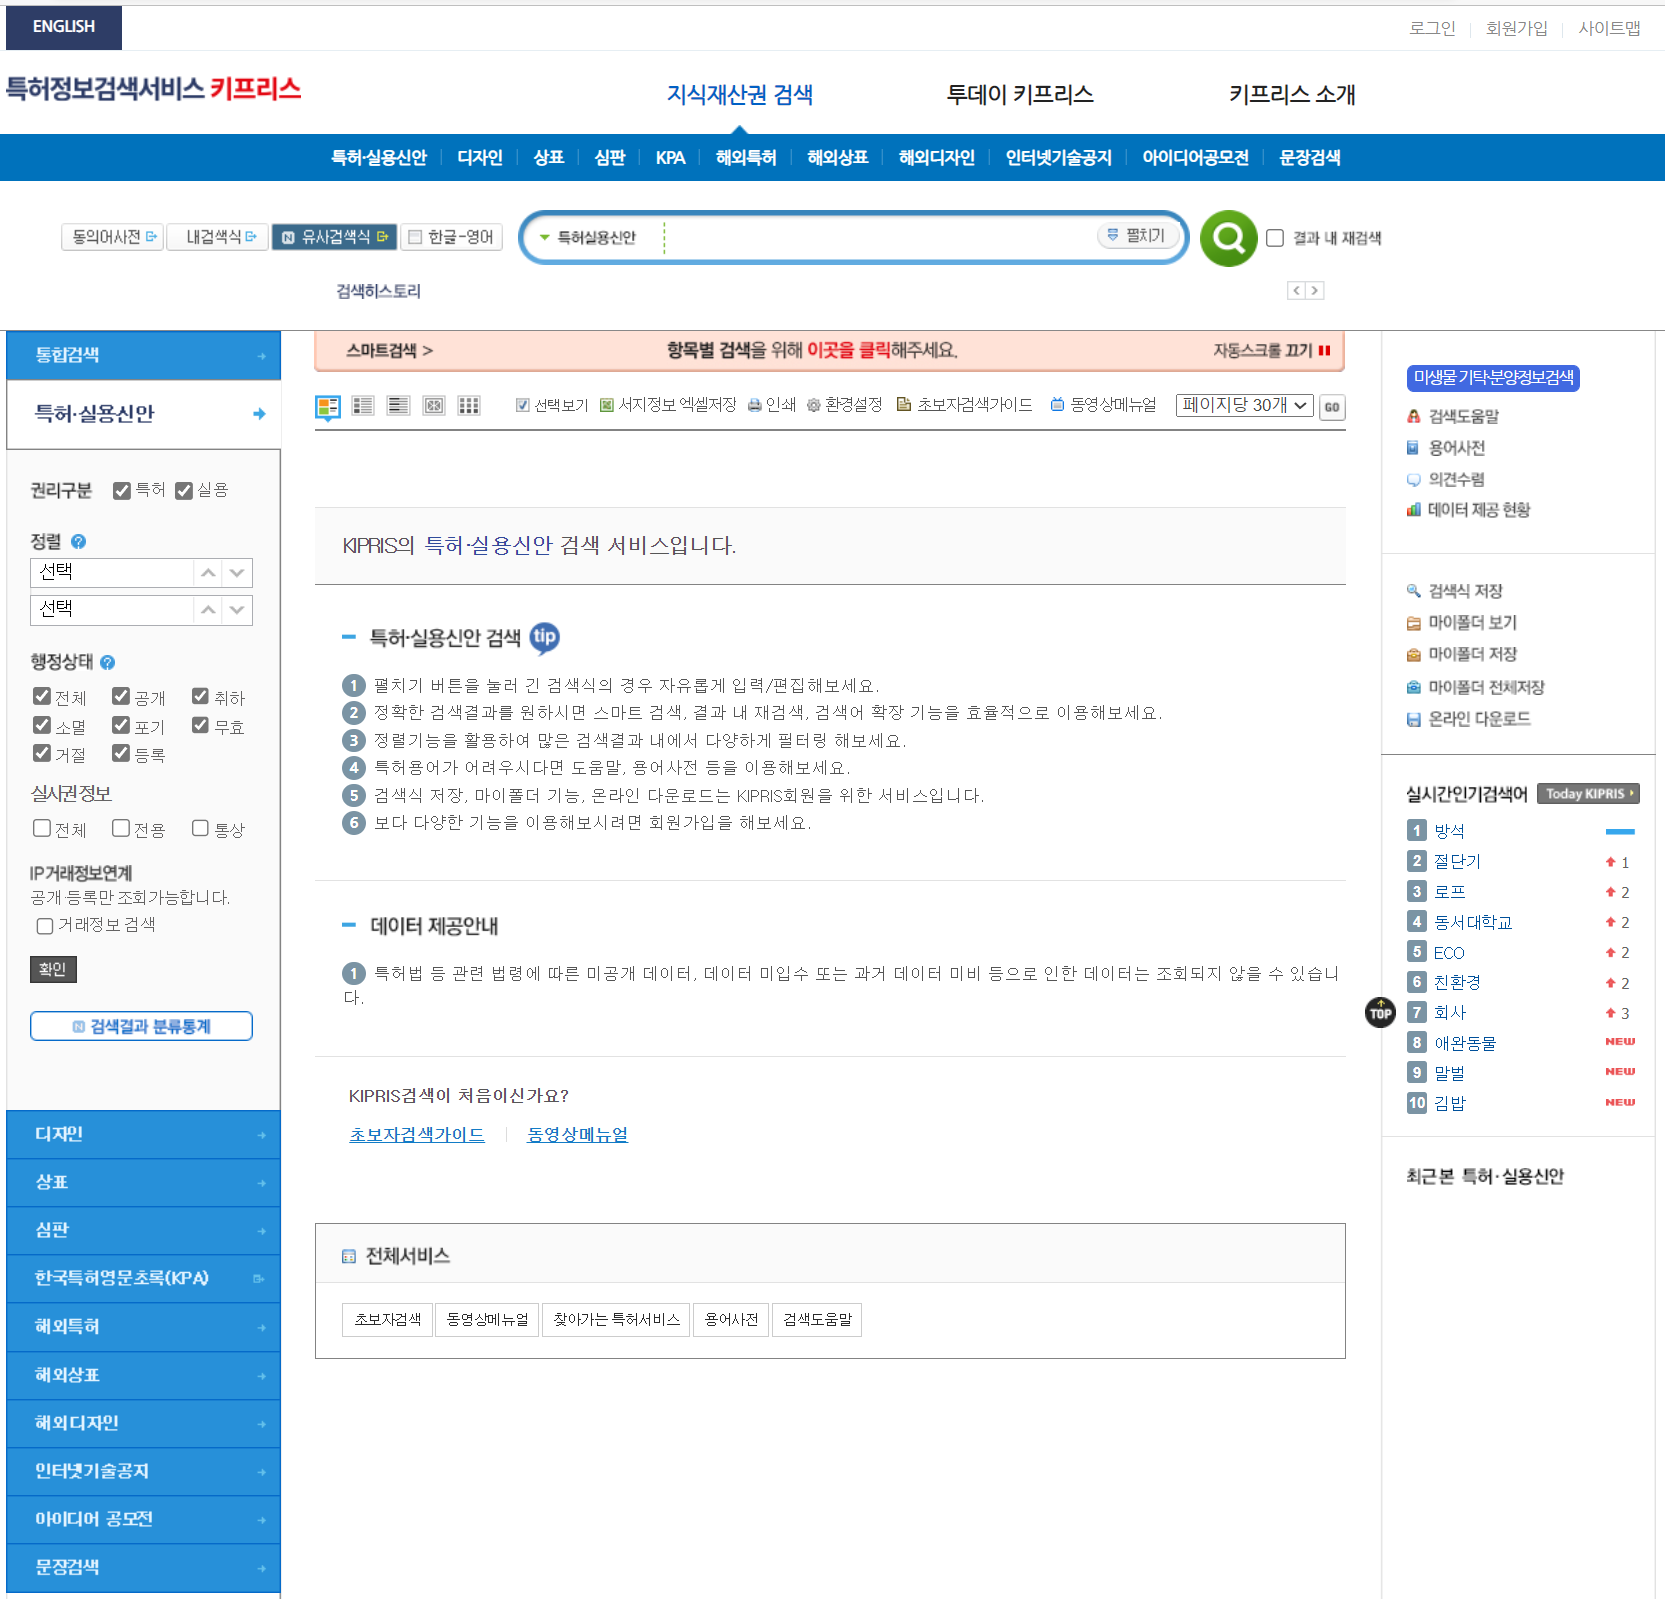This screenshot has height=1599, width=1665.
Task: Click the green search magnifier button
Action: pyautogui.click(x=1228, y=238)
